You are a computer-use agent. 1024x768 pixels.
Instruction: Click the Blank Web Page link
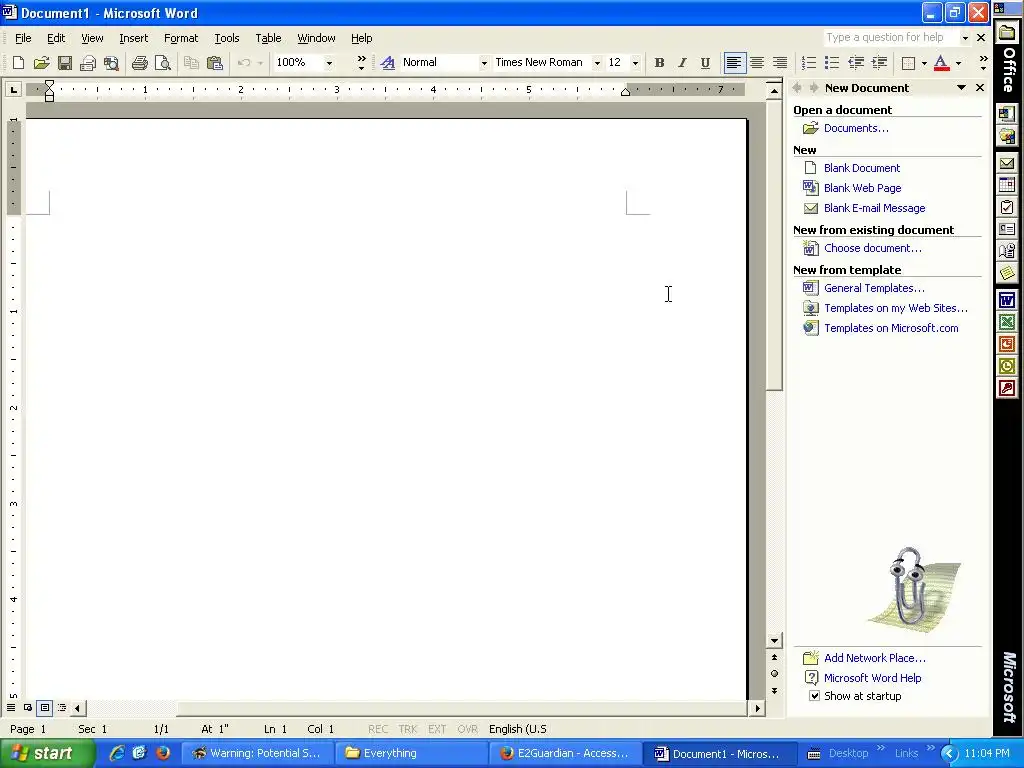tap(862, 188)
